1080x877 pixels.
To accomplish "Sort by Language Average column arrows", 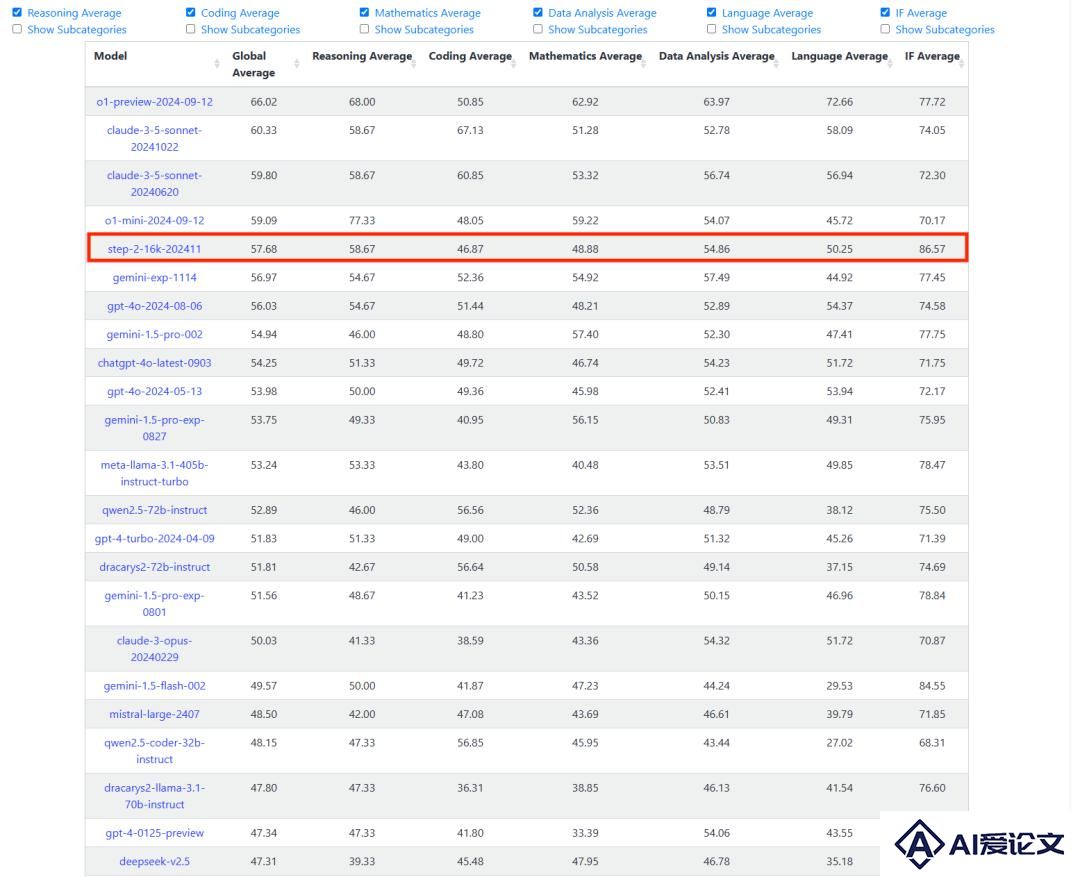I will pos(890,64).
